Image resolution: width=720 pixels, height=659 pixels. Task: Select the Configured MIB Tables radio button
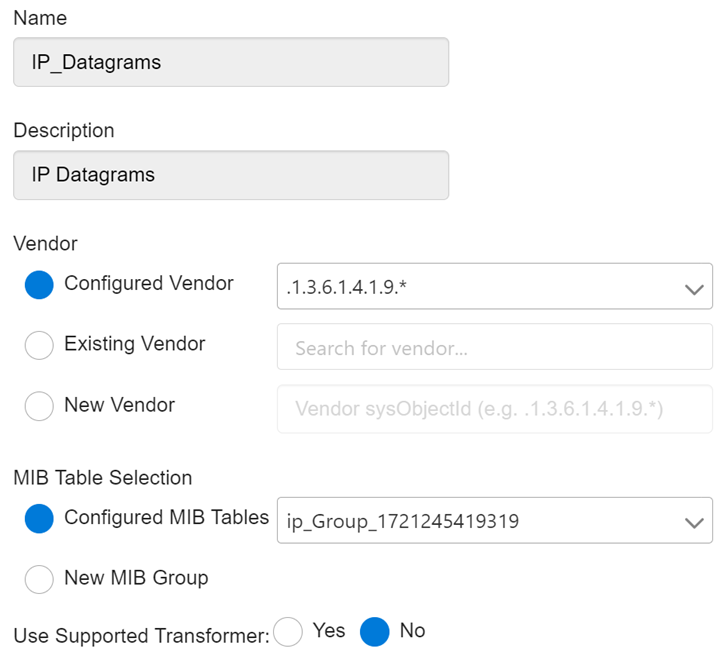39,519
